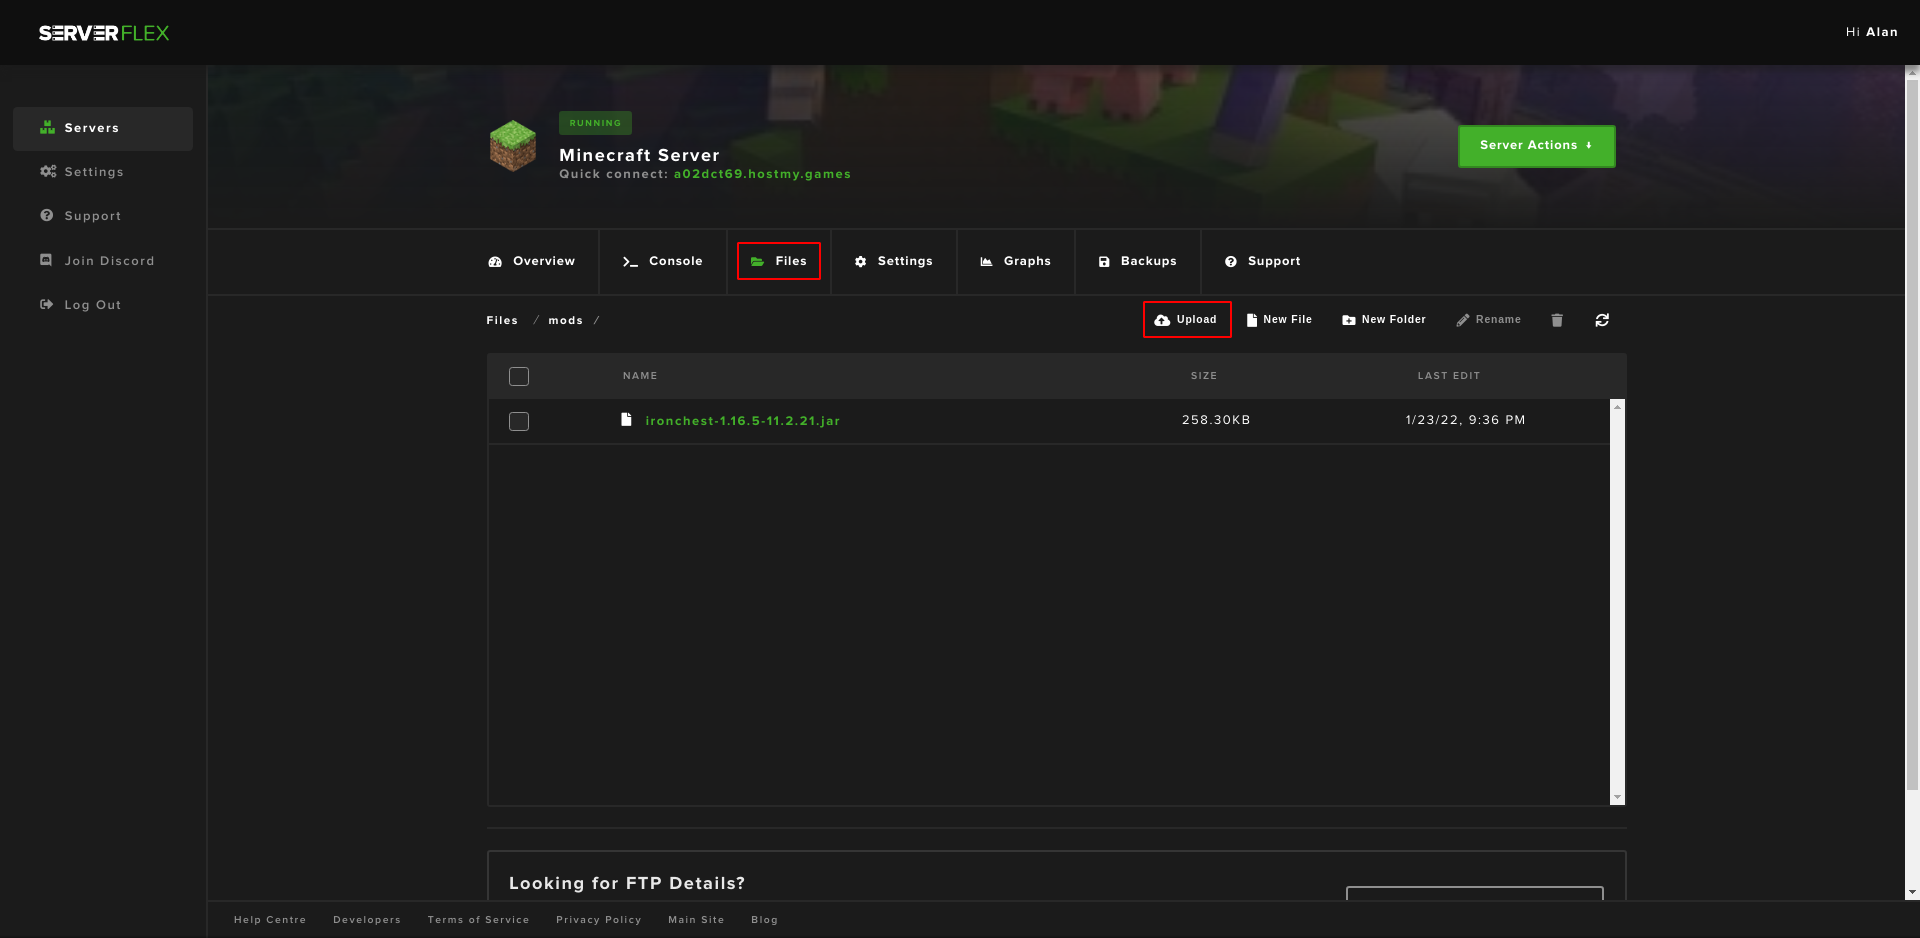Click the Support tab question icon
Viewport: 1920px width, 938px height.
(1231, 262)
